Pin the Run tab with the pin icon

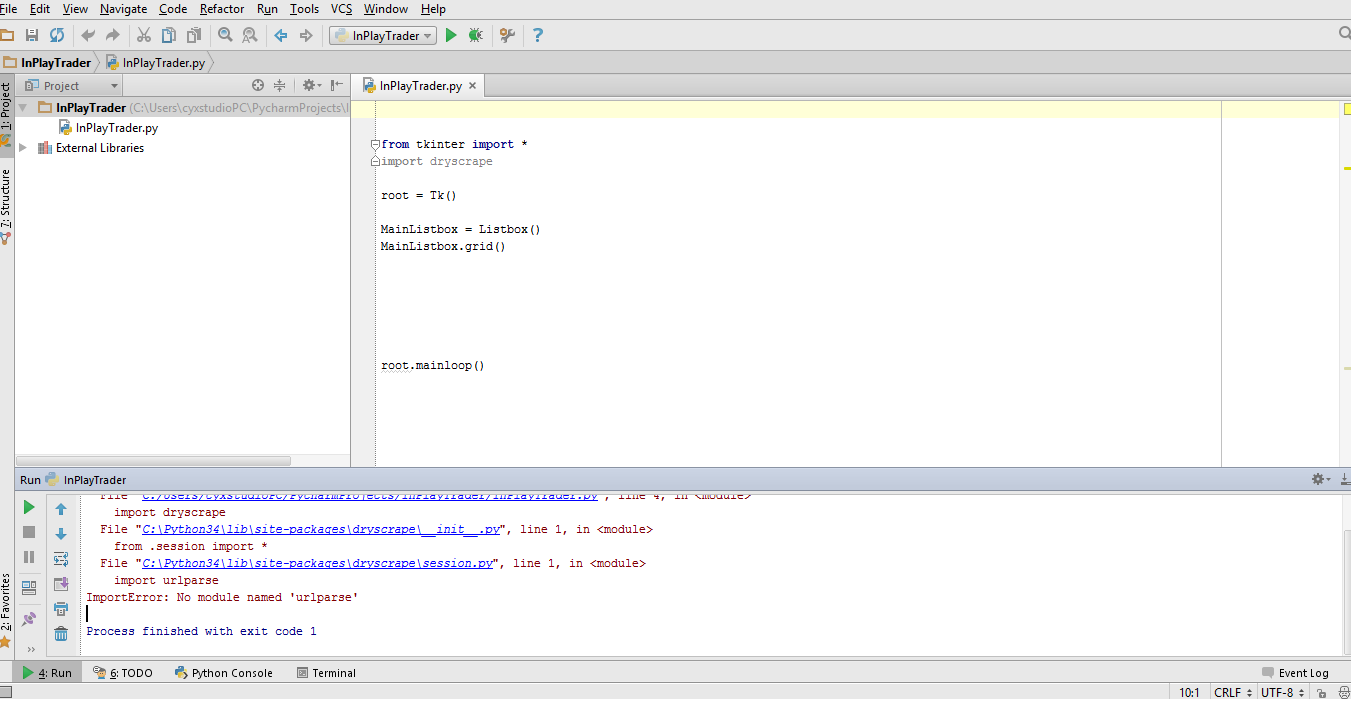click(29, 619)
